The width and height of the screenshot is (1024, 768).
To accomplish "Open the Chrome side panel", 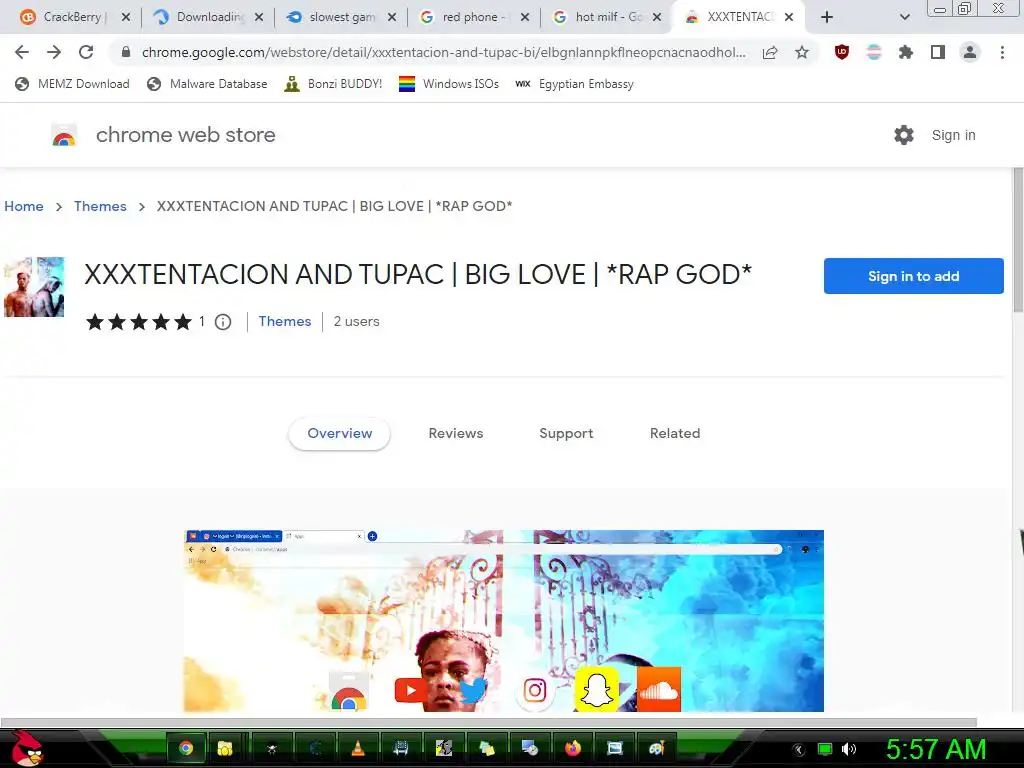I will tap(938, 52).
